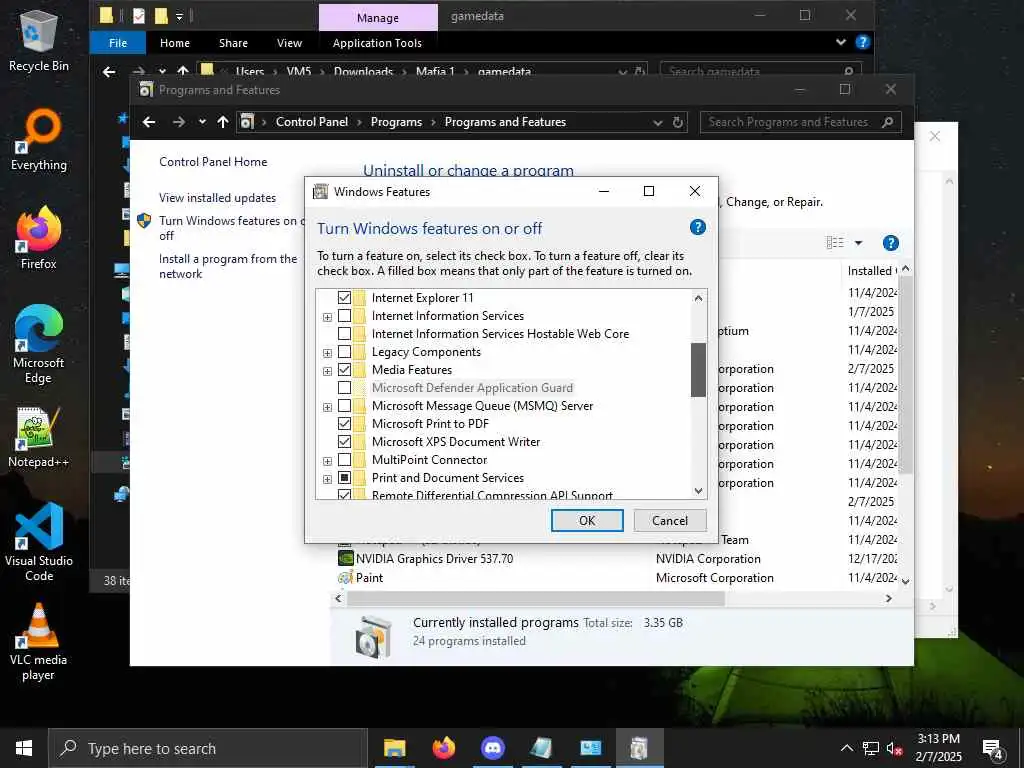The image size is (1024, 768).
Task: Click programs list horizontal scrollbar thumb
Action: [x=536, y=598]
